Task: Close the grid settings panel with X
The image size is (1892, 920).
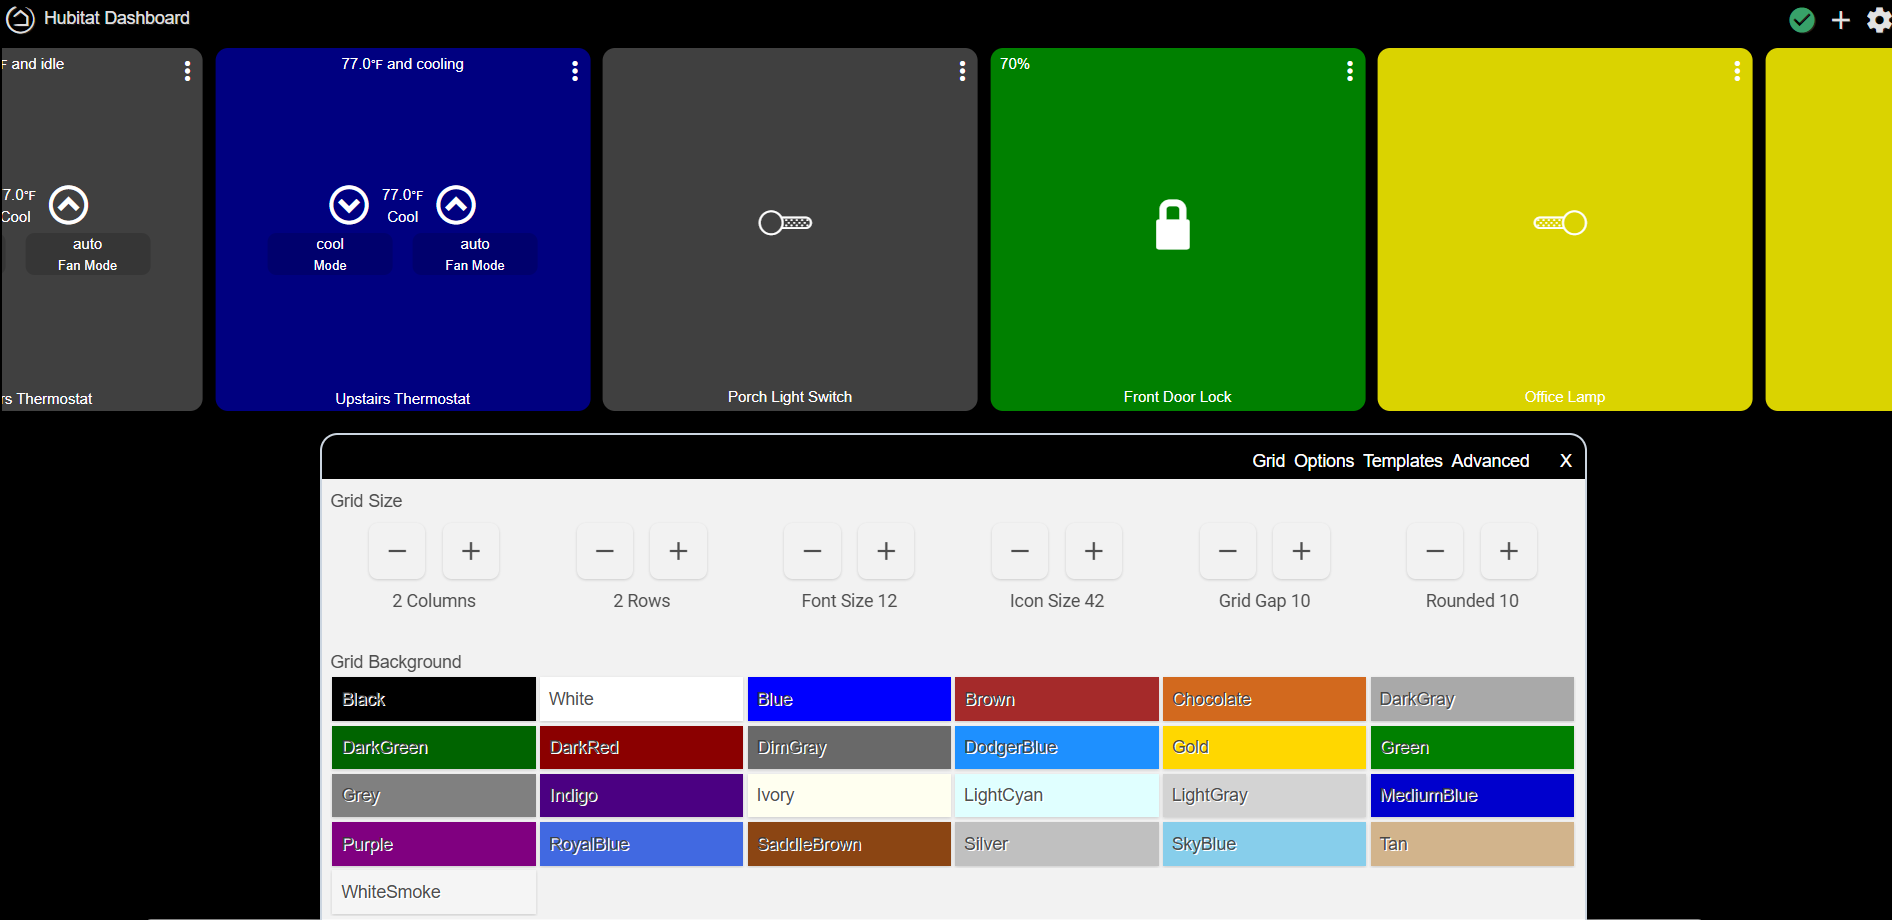Action: coord(1565,461)
